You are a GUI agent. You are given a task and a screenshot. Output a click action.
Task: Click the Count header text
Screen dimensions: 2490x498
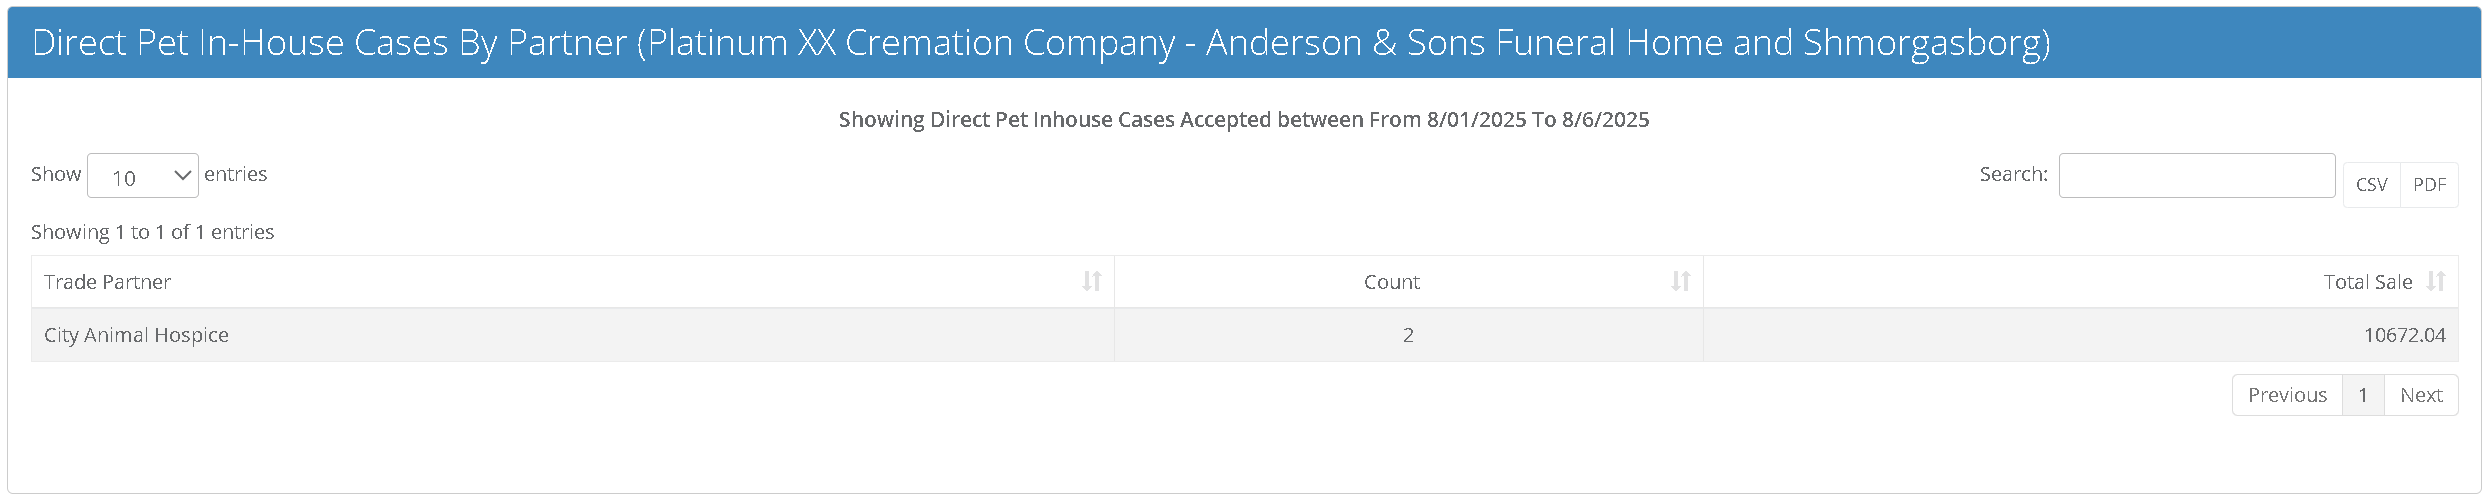point(1391,282)
